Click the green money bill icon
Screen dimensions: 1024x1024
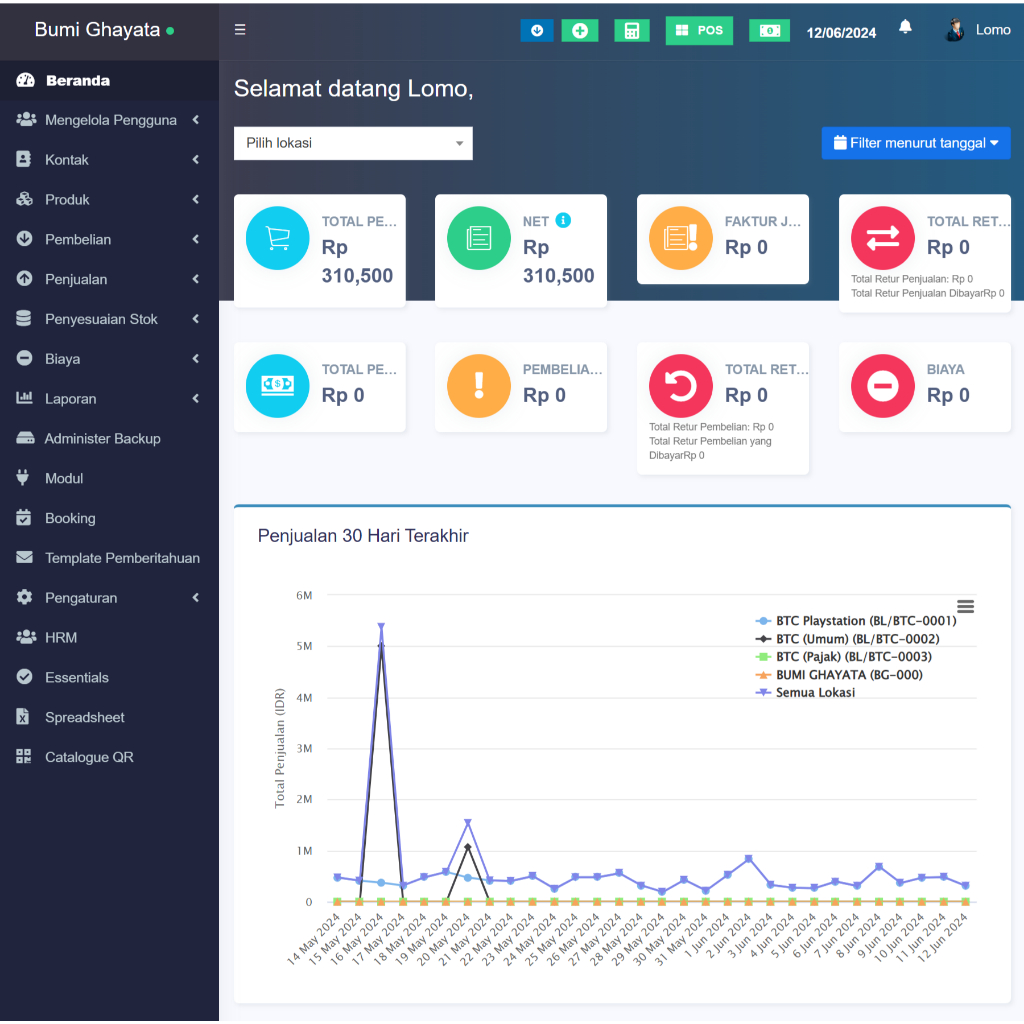(x=769, y=31)
